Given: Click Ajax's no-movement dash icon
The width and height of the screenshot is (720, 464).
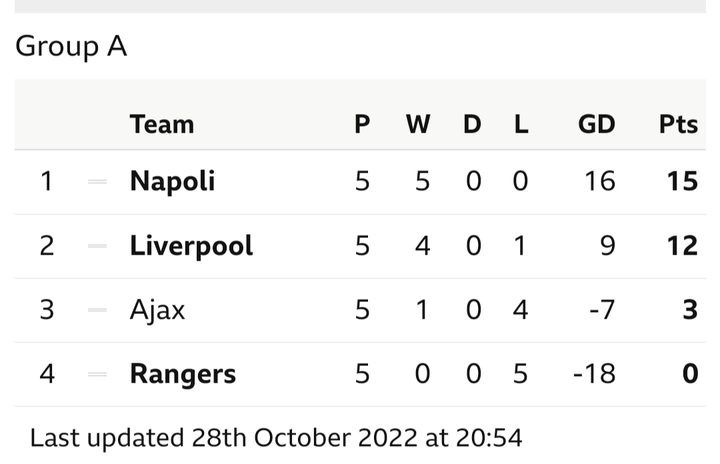Looking at the screenshot, I should [x=97, y=310].
